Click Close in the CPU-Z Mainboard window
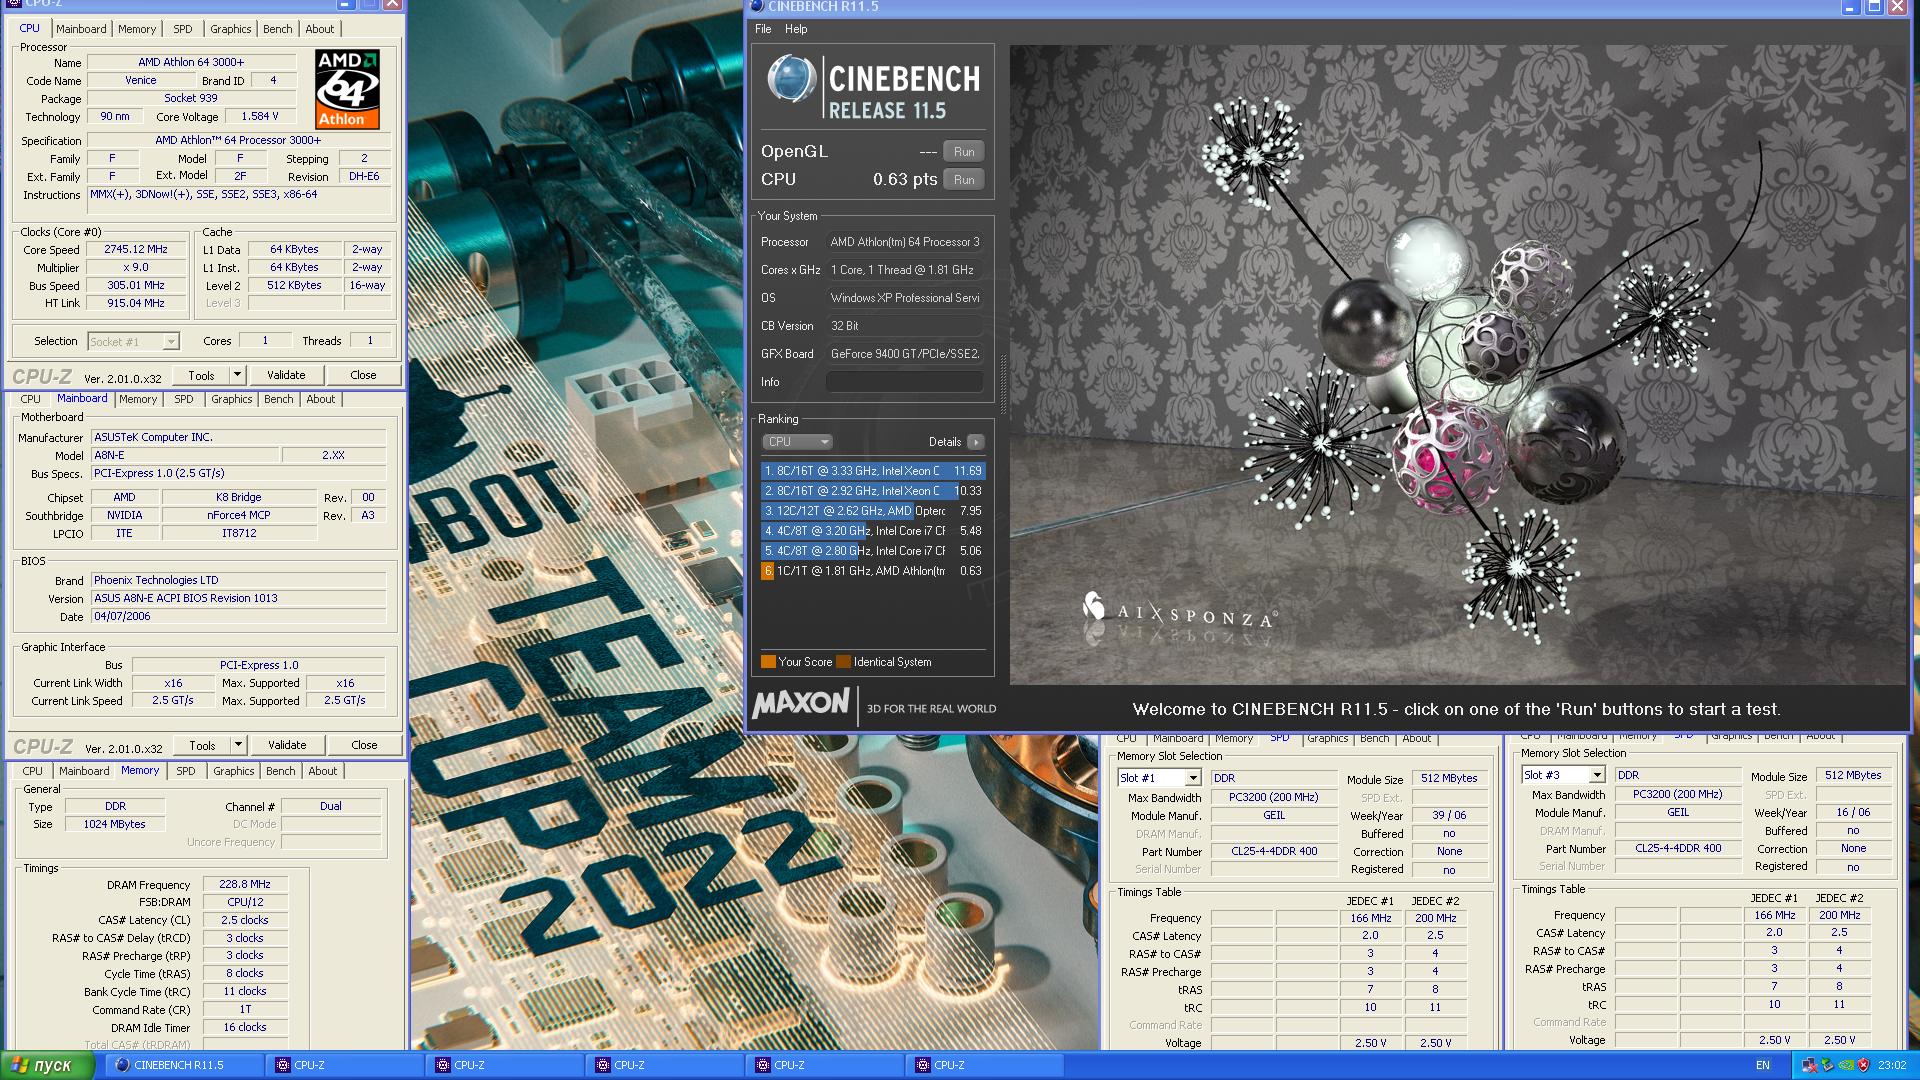Viewport: 1920px width, 1080px height. click(364, 745)
